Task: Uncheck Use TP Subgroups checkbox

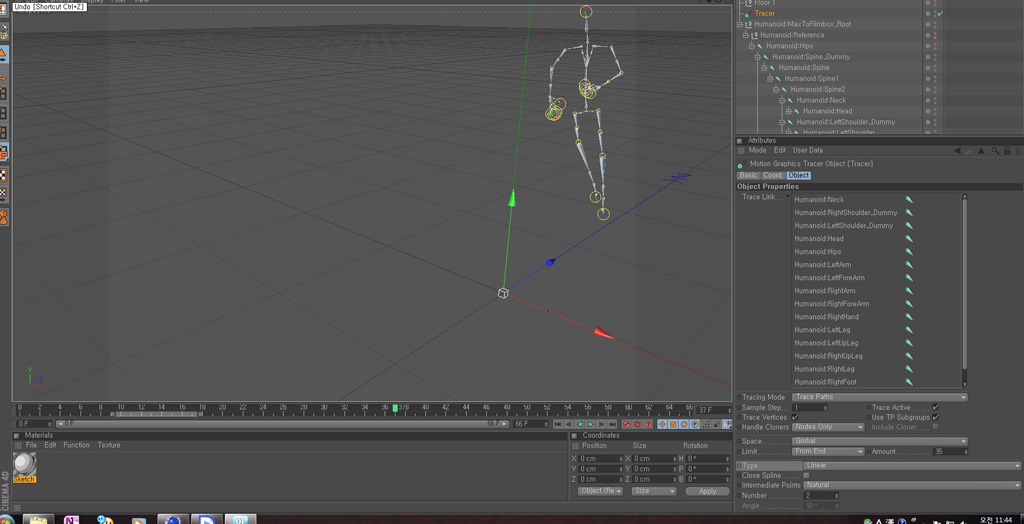Action: pos(935,417)
